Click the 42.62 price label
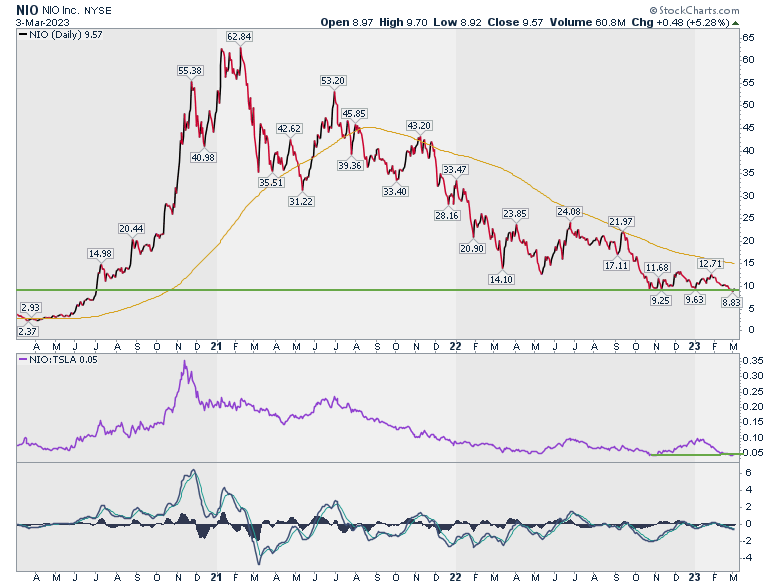The width and height of the screenshot is (780, 586). pos(289,129)
